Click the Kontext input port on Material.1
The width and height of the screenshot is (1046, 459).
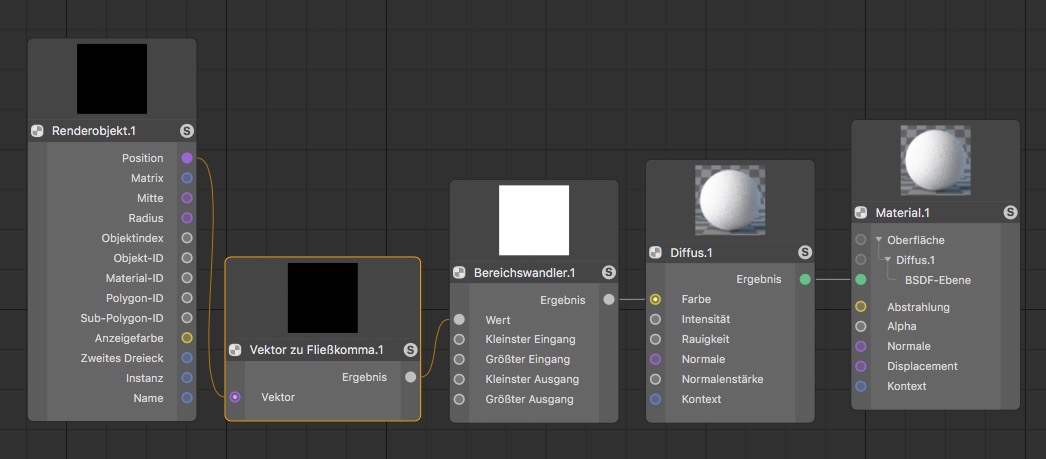point(861,386)
